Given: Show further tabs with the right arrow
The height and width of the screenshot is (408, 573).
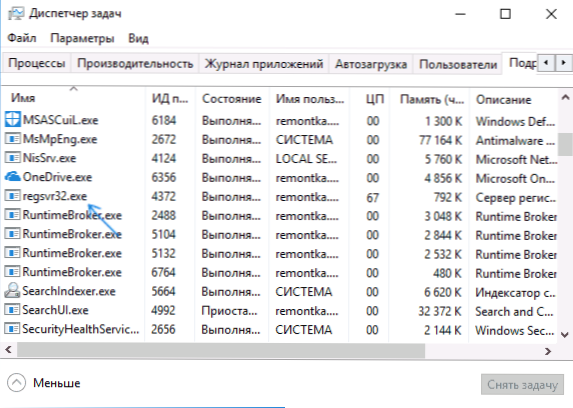Looking at the screenshot, I should [564, 63].
